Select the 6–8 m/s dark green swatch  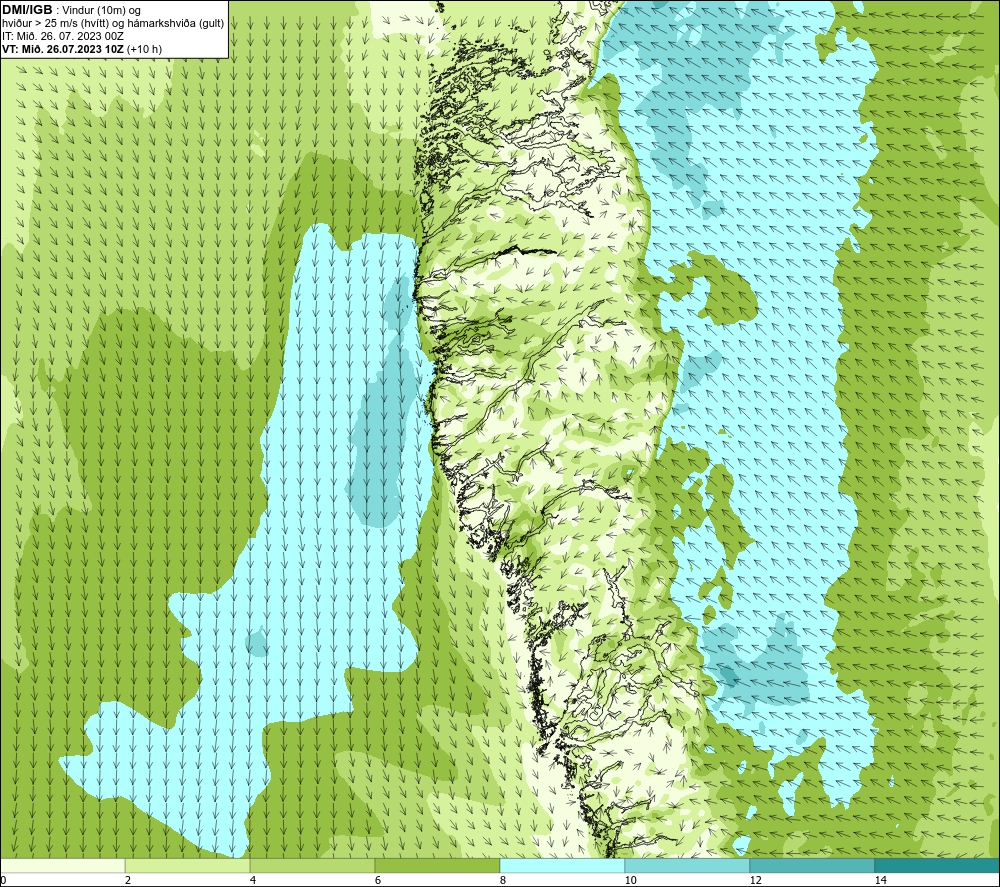pyautogui.click(x=438, y=866)
